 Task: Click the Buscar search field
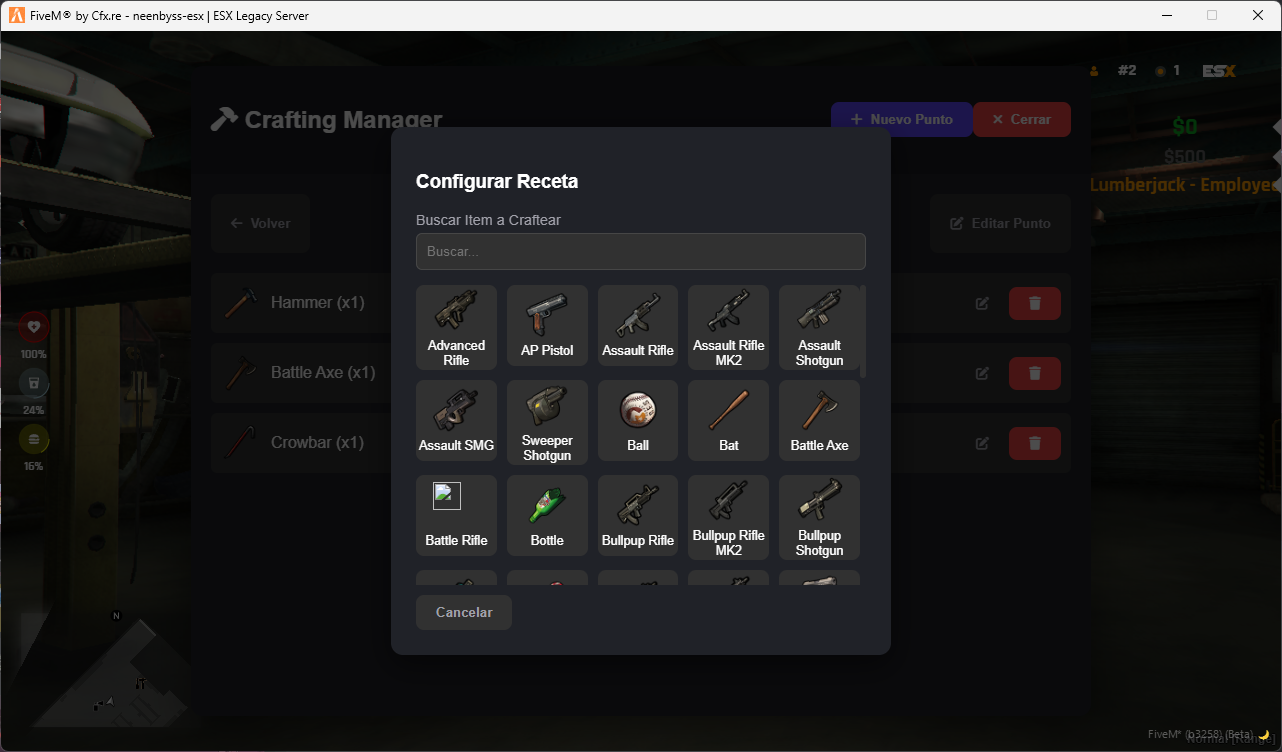pyautogui.click(x=641, y=251)
